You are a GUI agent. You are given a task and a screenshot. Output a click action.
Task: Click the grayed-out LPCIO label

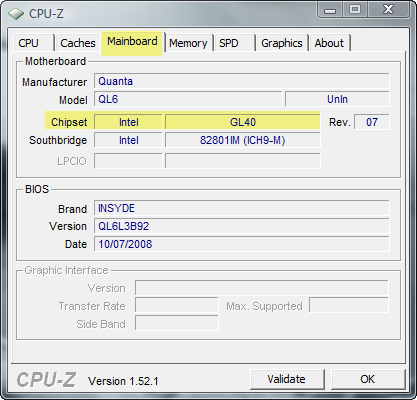point(72,161)
